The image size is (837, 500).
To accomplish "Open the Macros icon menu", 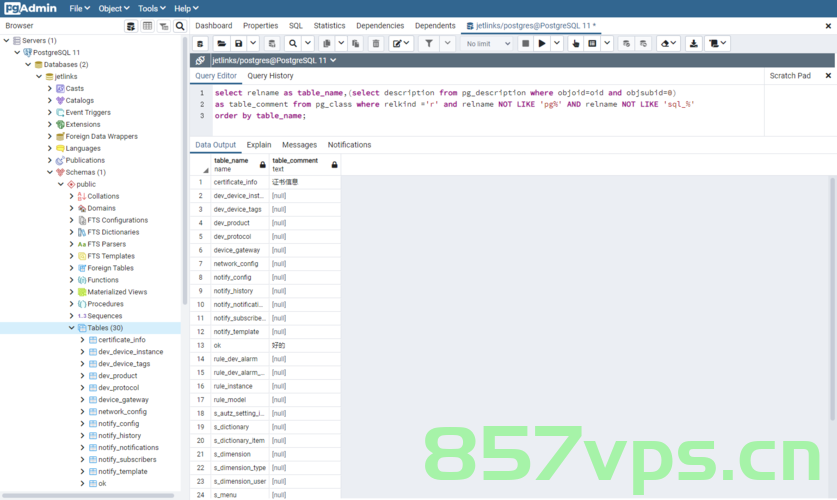I will pos(717,44).
